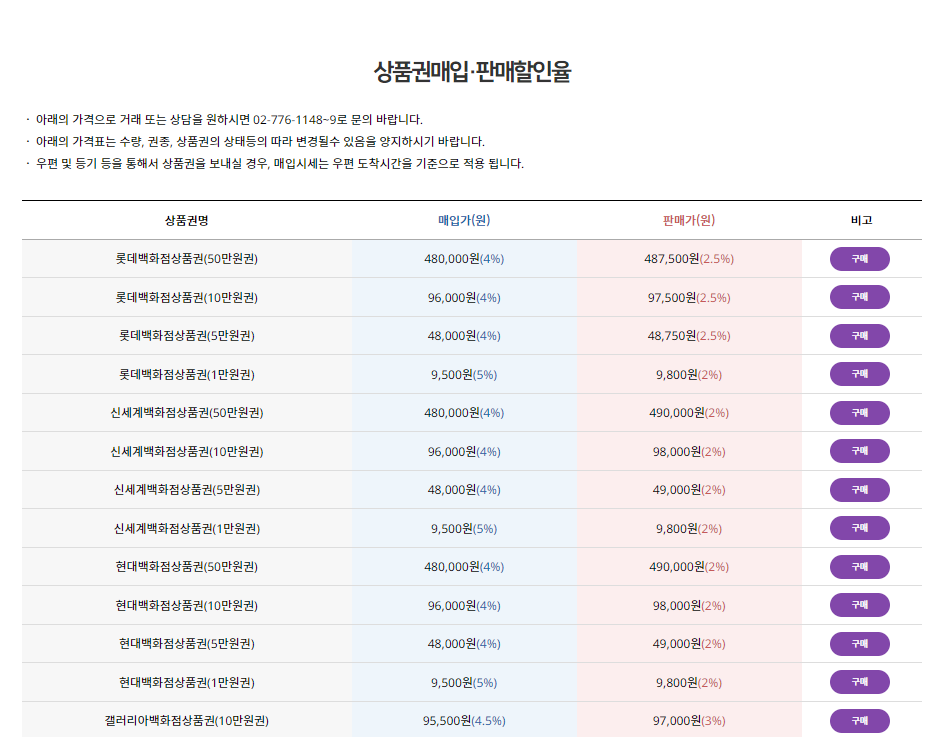Click 구매 button for 신세계백화점상품권(50만원권)

[859, 413]
